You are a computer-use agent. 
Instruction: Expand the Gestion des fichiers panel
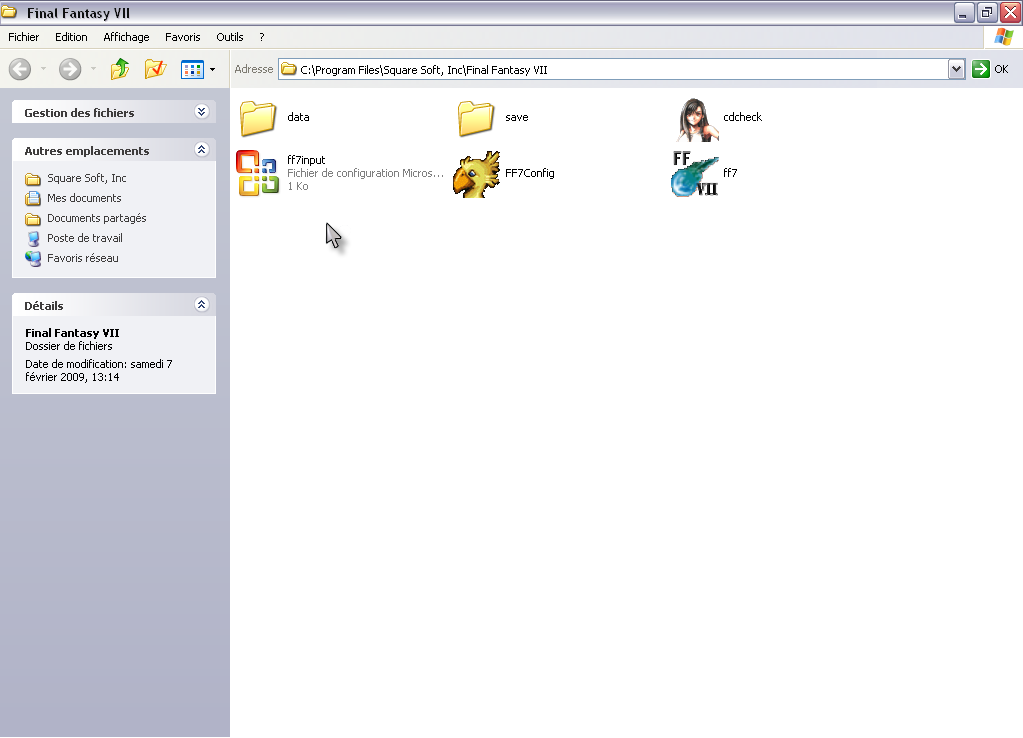202,112
